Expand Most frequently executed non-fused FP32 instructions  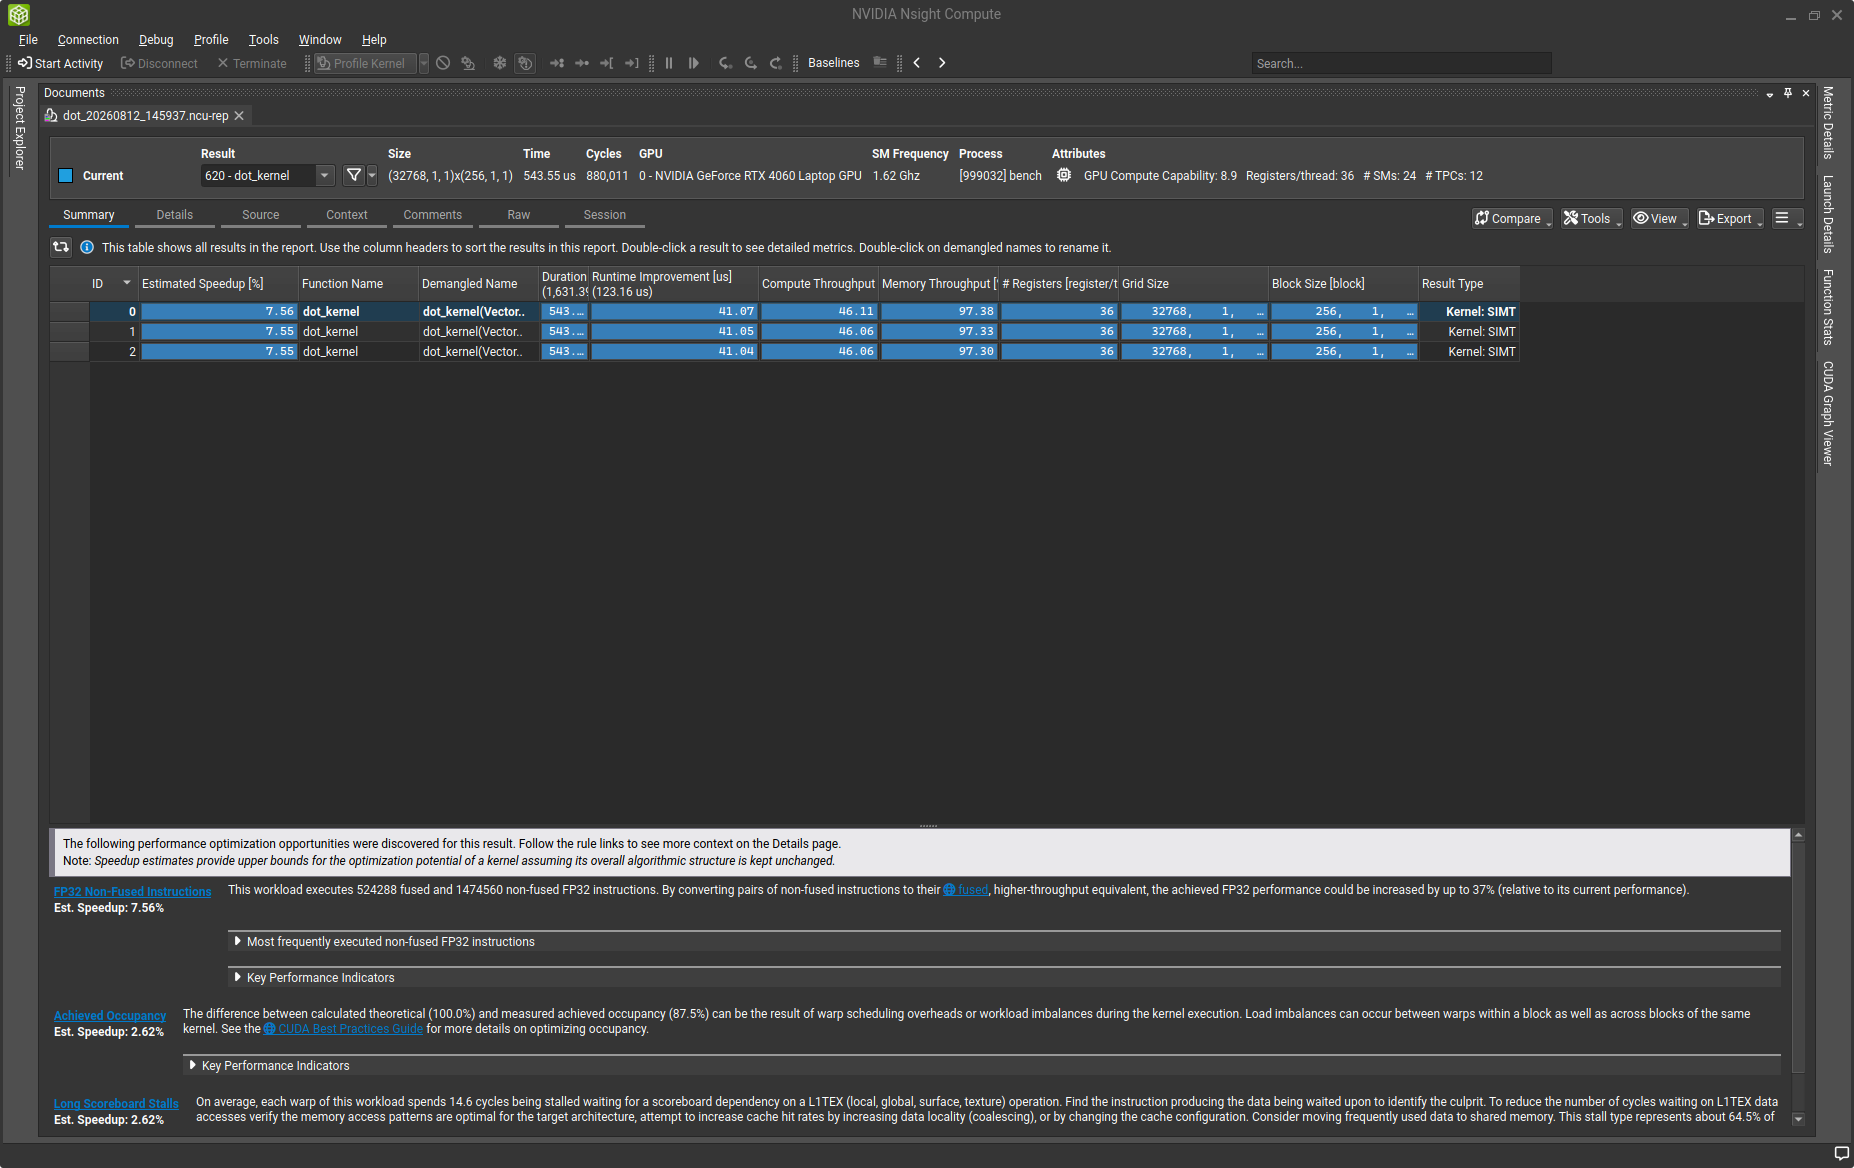tap(237, 941)
